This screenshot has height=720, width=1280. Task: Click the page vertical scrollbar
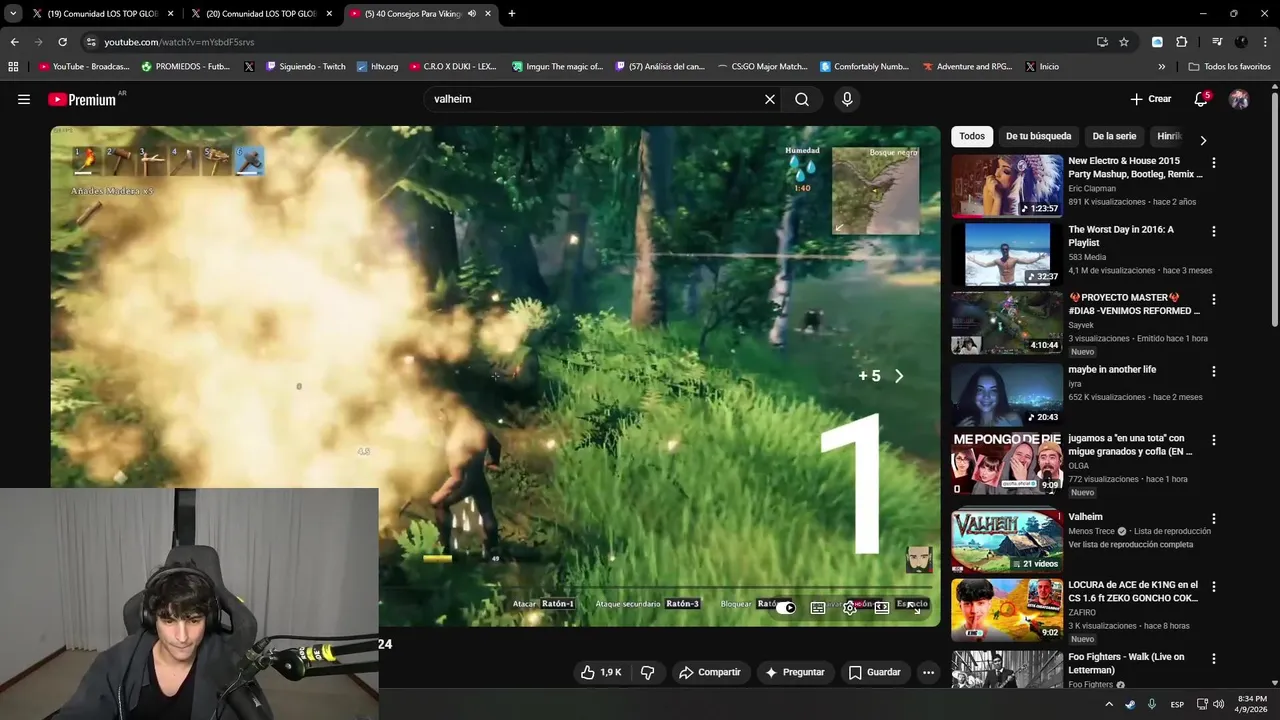point(1274,208)
